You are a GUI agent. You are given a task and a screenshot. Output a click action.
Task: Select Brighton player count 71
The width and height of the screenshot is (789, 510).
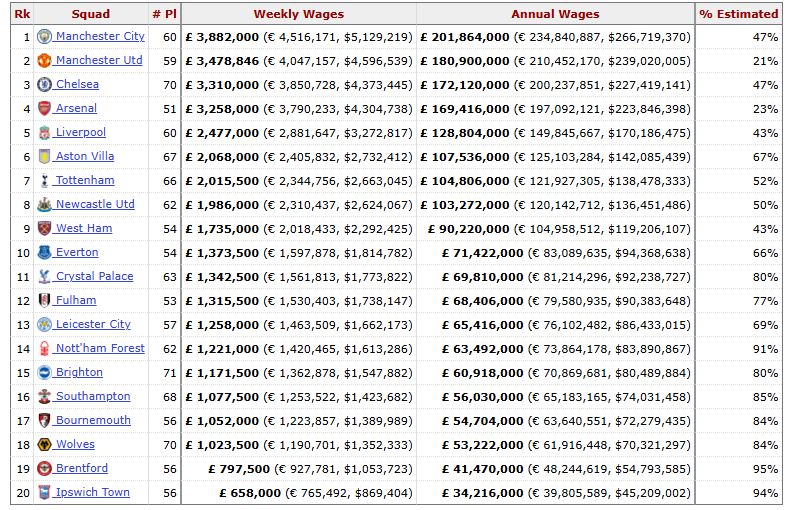pos(165,373)
